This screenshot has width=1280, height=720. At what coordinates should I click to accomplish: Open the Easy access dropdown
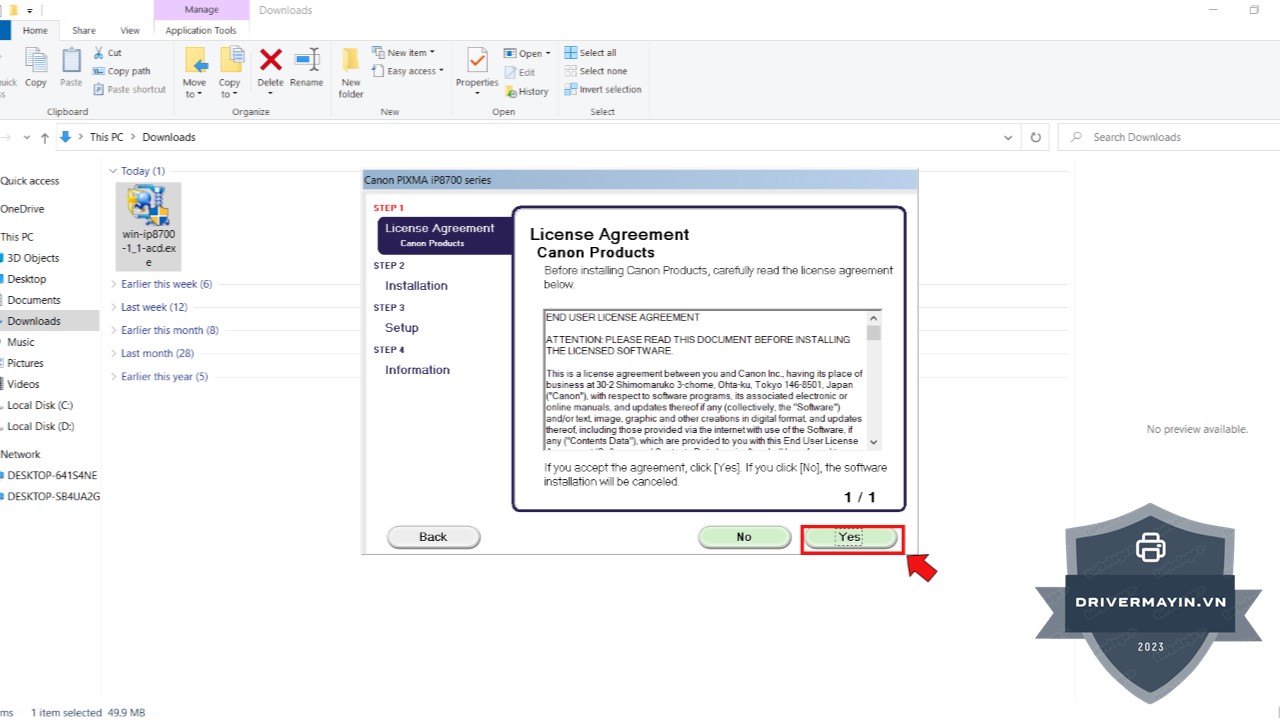click(x=410, y=71)
